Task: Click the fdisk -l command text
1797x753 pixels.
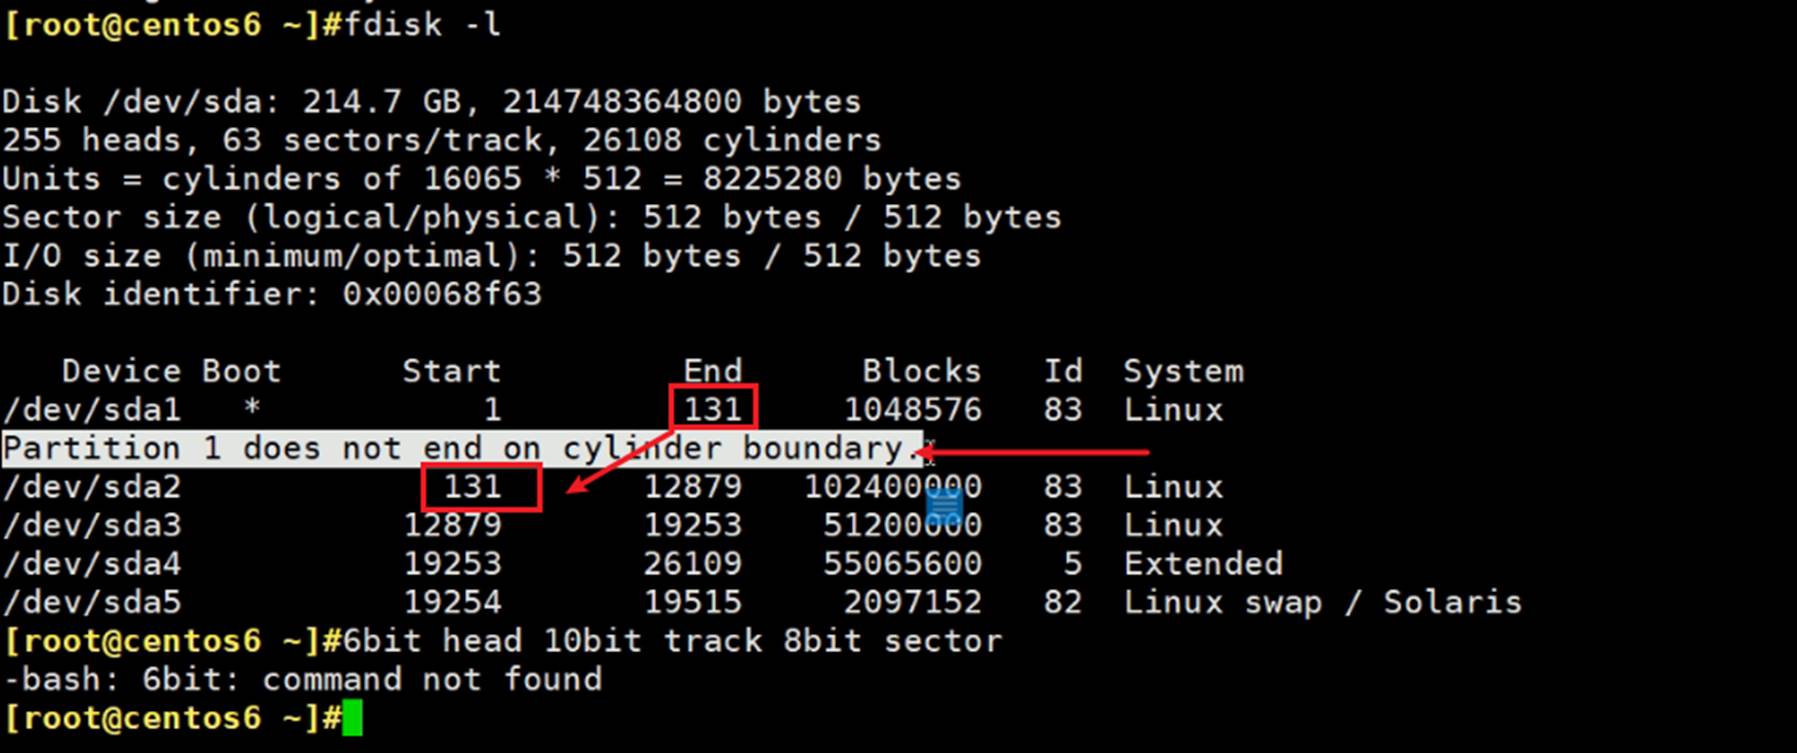Action: (422, 24)
